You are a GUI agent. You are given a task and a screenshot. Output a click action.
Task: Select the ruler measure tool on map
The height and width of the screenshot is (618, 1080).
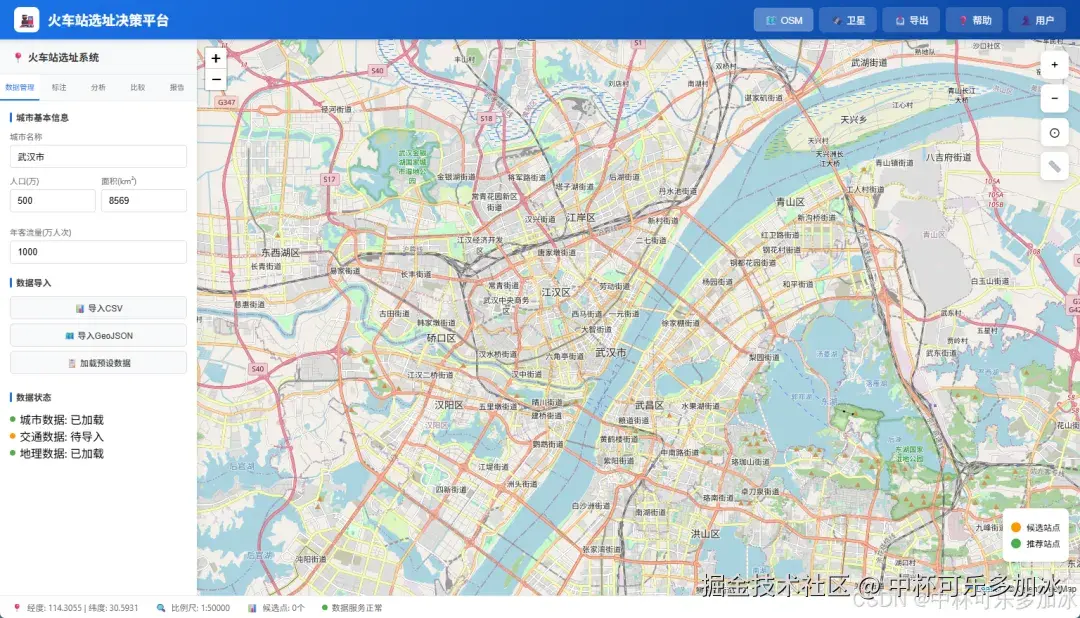(x=1054, y=166)
